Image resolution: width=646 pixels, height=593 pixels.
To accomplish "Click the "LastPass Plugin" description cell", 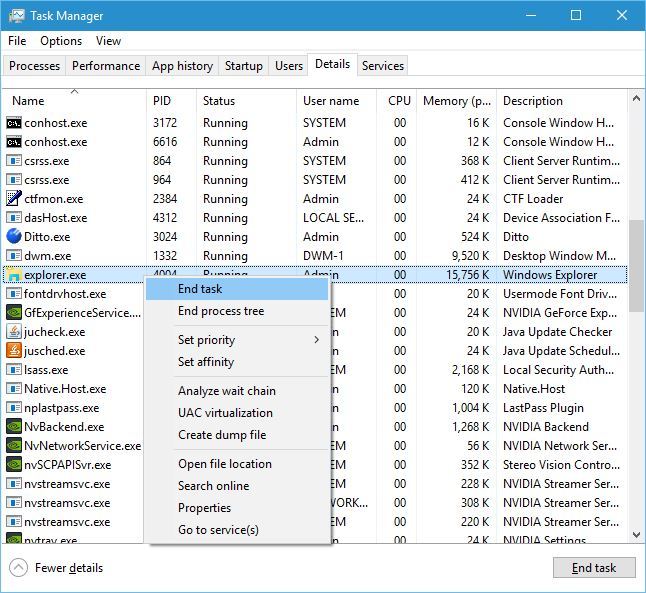I will tap(543, 408).
